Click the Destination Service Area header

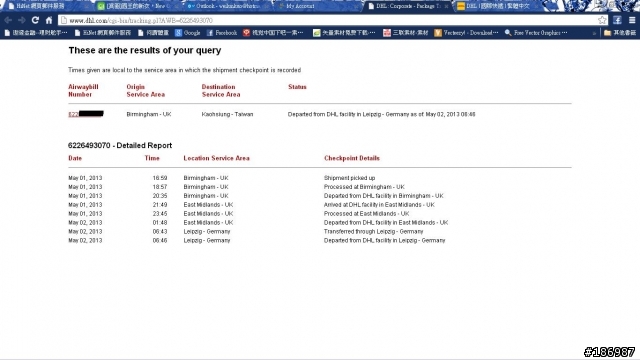point(221,91)
